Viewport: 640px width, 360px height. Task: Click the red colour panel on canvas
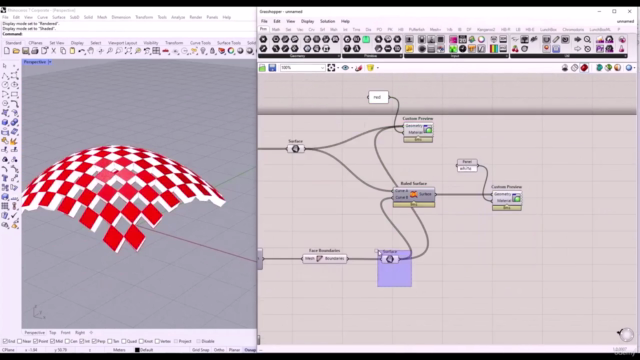coord(378,97)
